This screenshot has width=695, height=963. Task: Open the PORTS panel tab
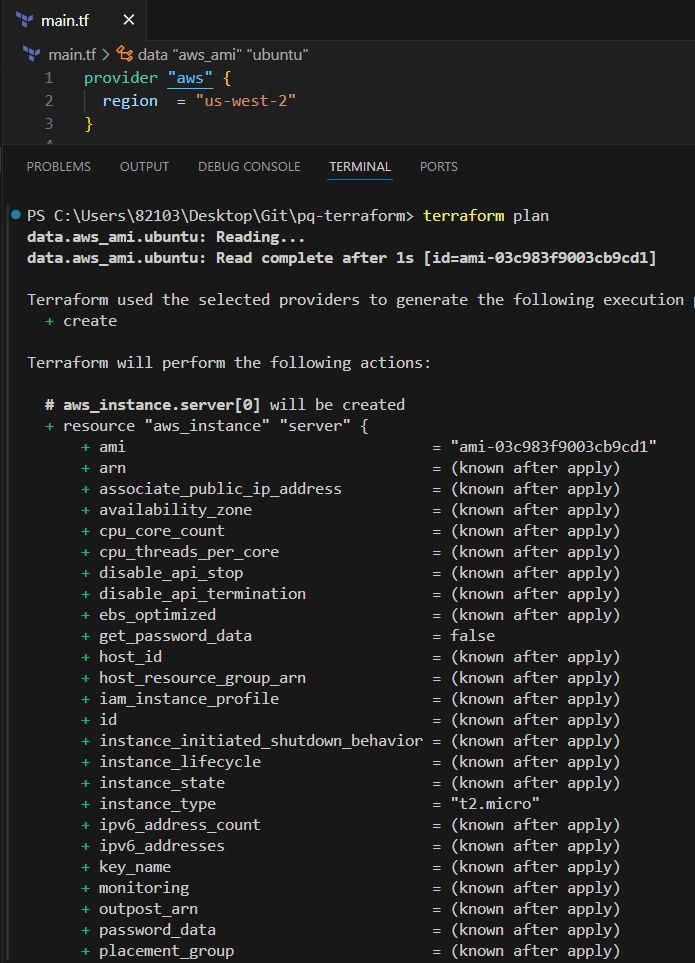tap(438, 166)
